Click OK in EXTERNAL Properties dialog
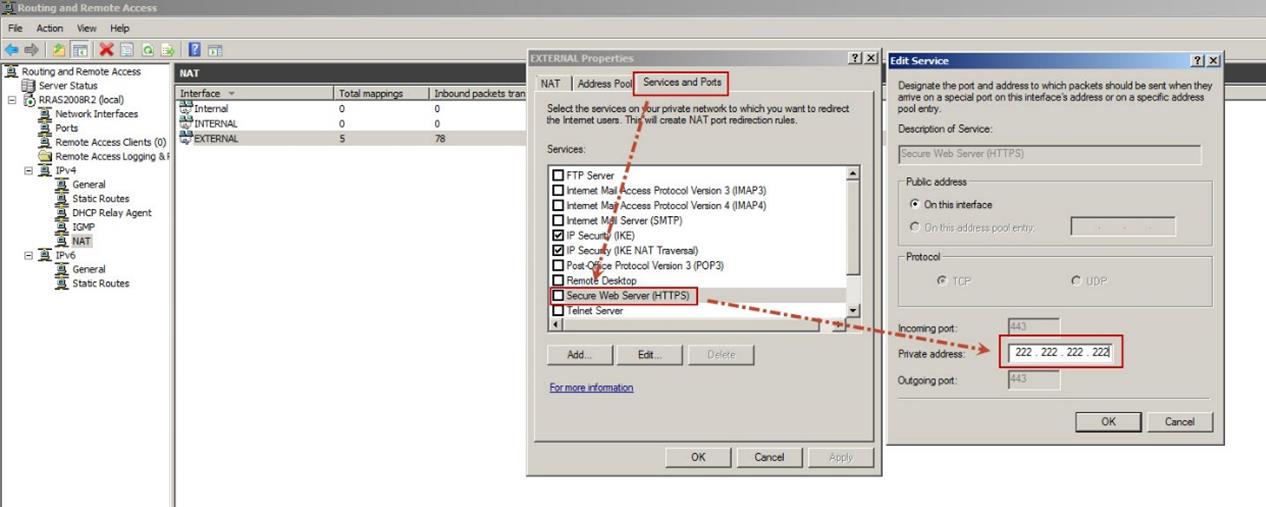The image size is (1266, 507). click(698, 457)
